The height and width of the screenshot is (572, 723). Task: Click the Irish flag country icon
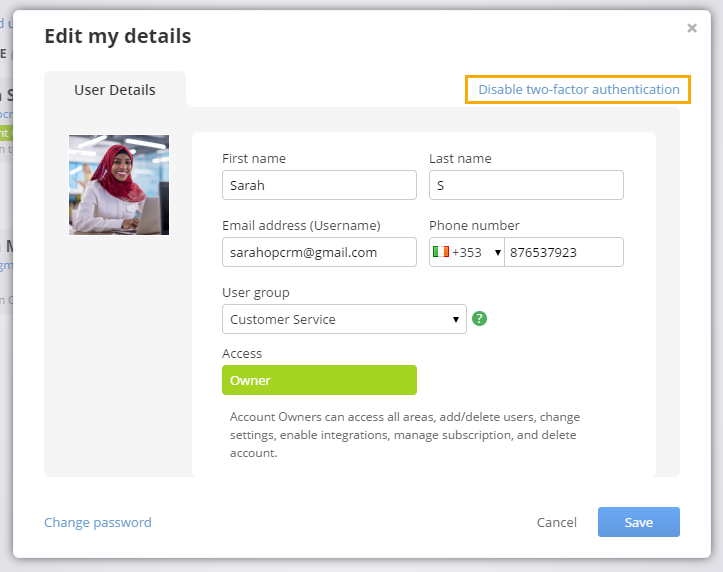pyautogui.click(x=441, y=252)
